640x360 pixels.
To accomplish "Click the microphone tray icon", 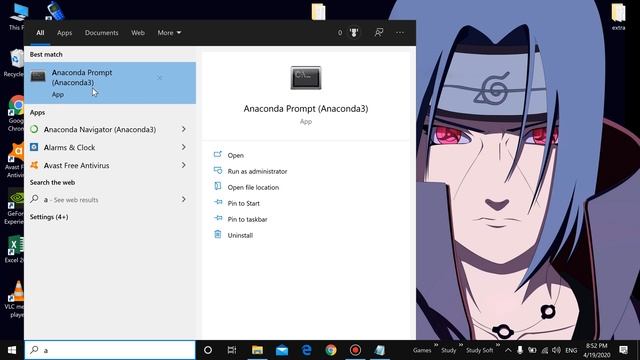I will 520,350.
